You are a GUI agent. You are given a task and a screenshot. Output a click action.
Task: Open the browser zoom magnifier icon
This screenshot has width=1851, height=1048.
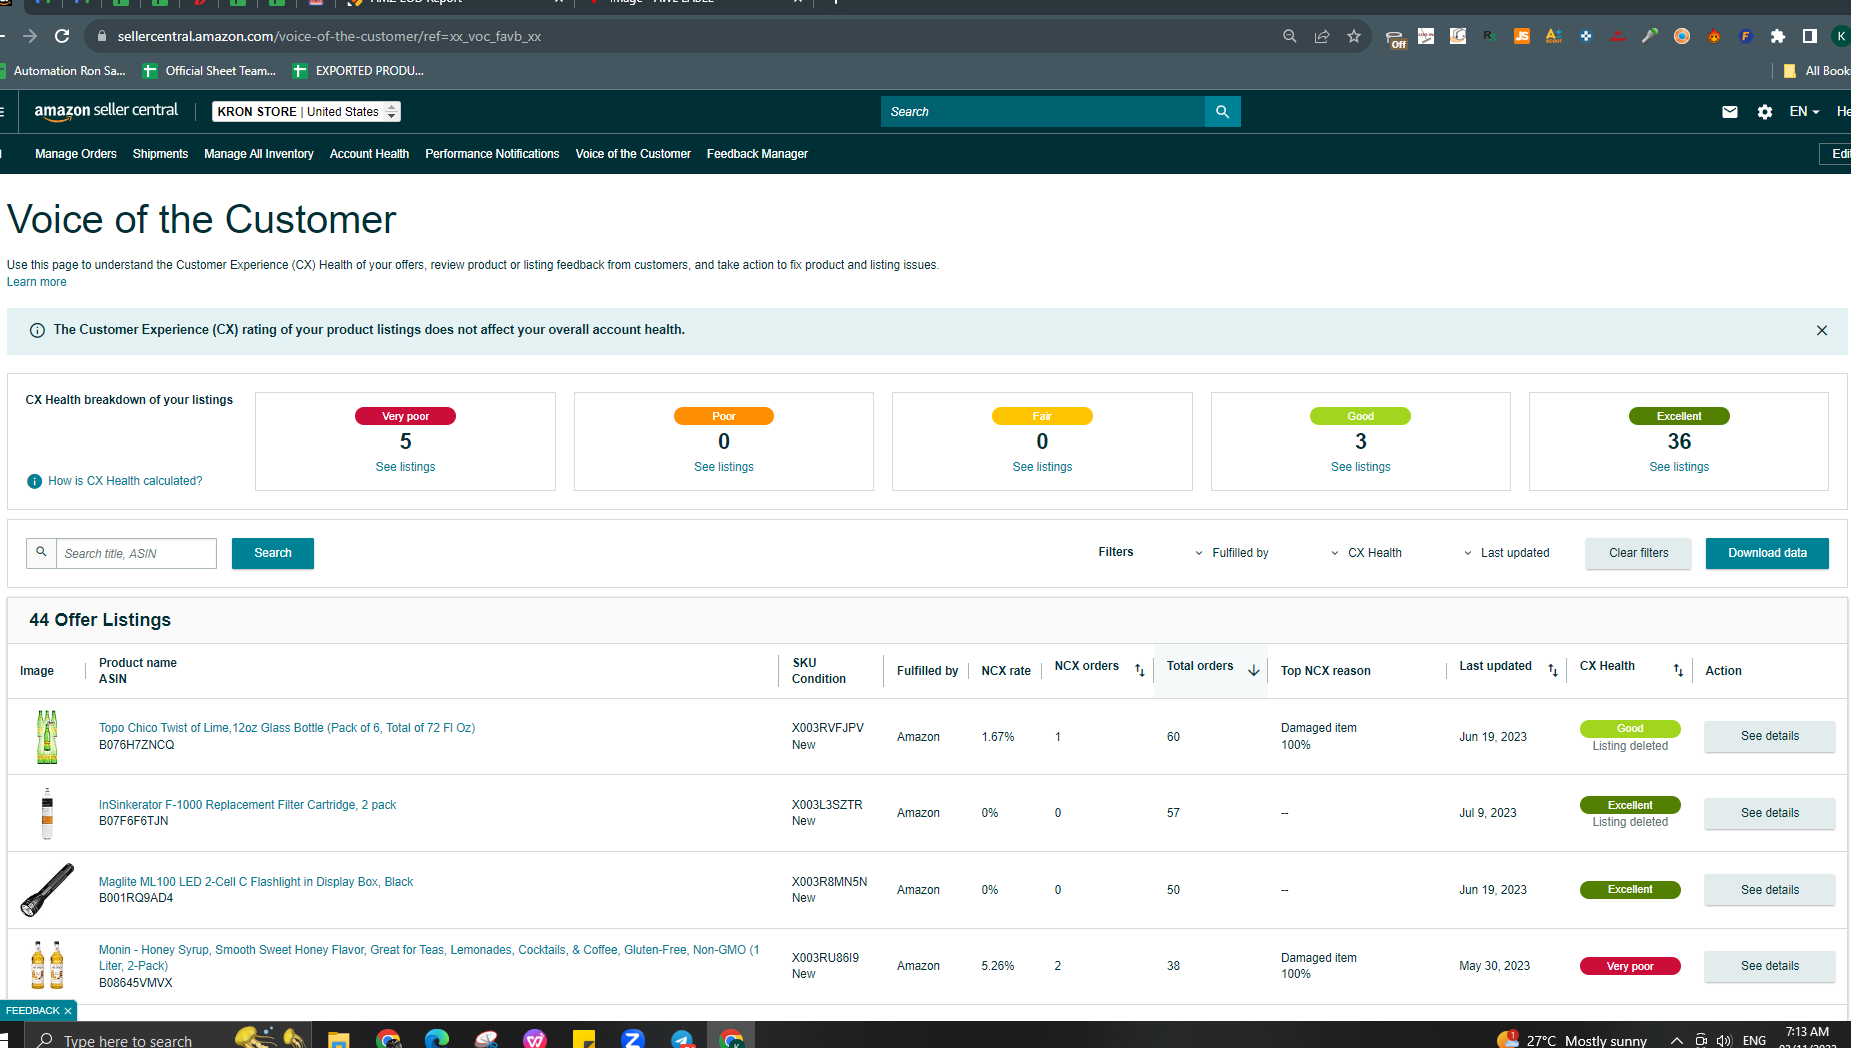coord(1290,36)
